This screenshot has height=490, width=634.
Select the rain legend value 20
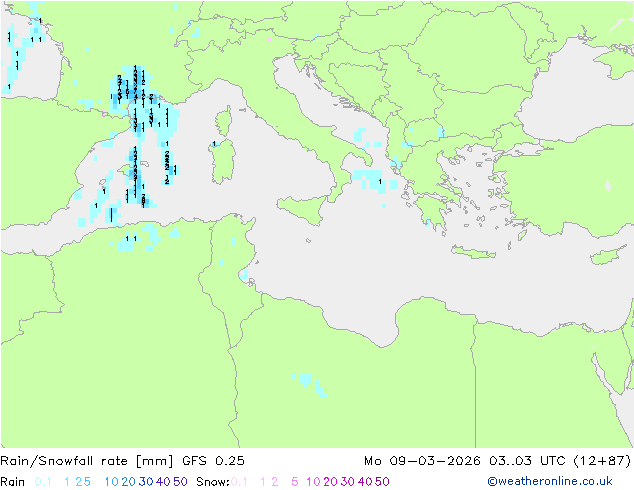click(x=129, y=482)
